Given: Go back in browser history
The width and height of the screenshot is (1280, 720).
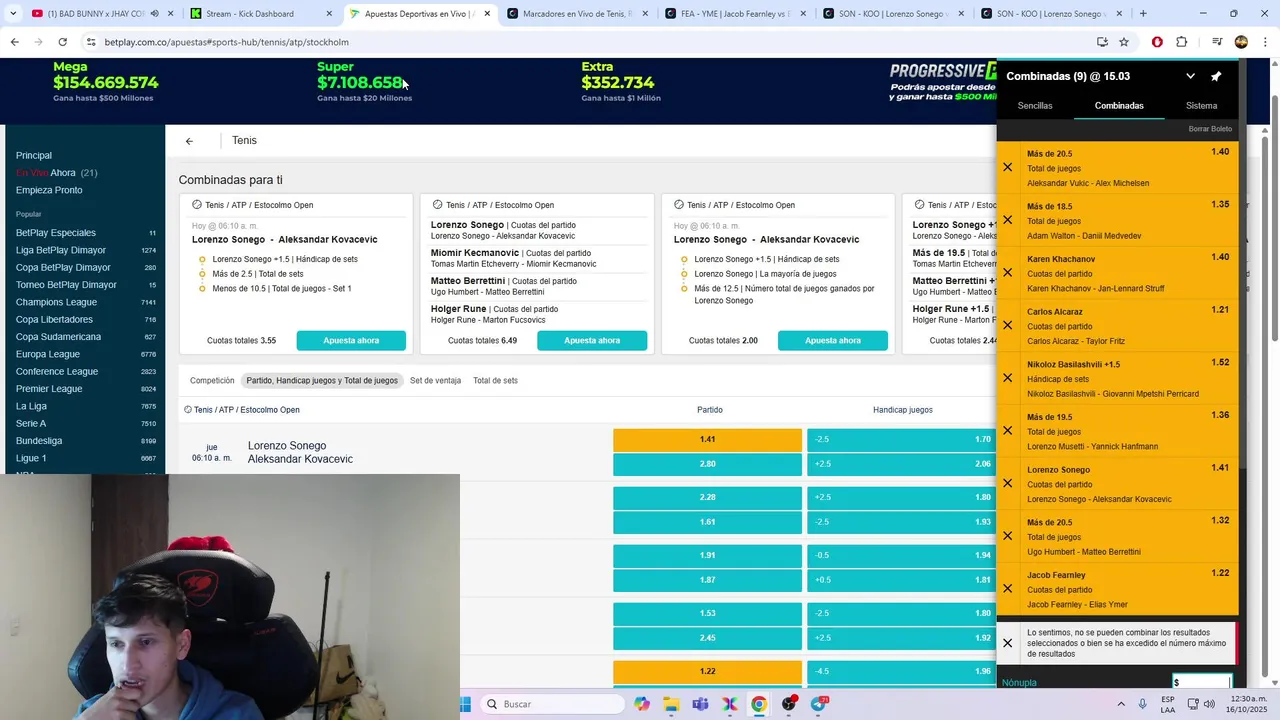Looking at the screenshot, I should tap(14, 42).
